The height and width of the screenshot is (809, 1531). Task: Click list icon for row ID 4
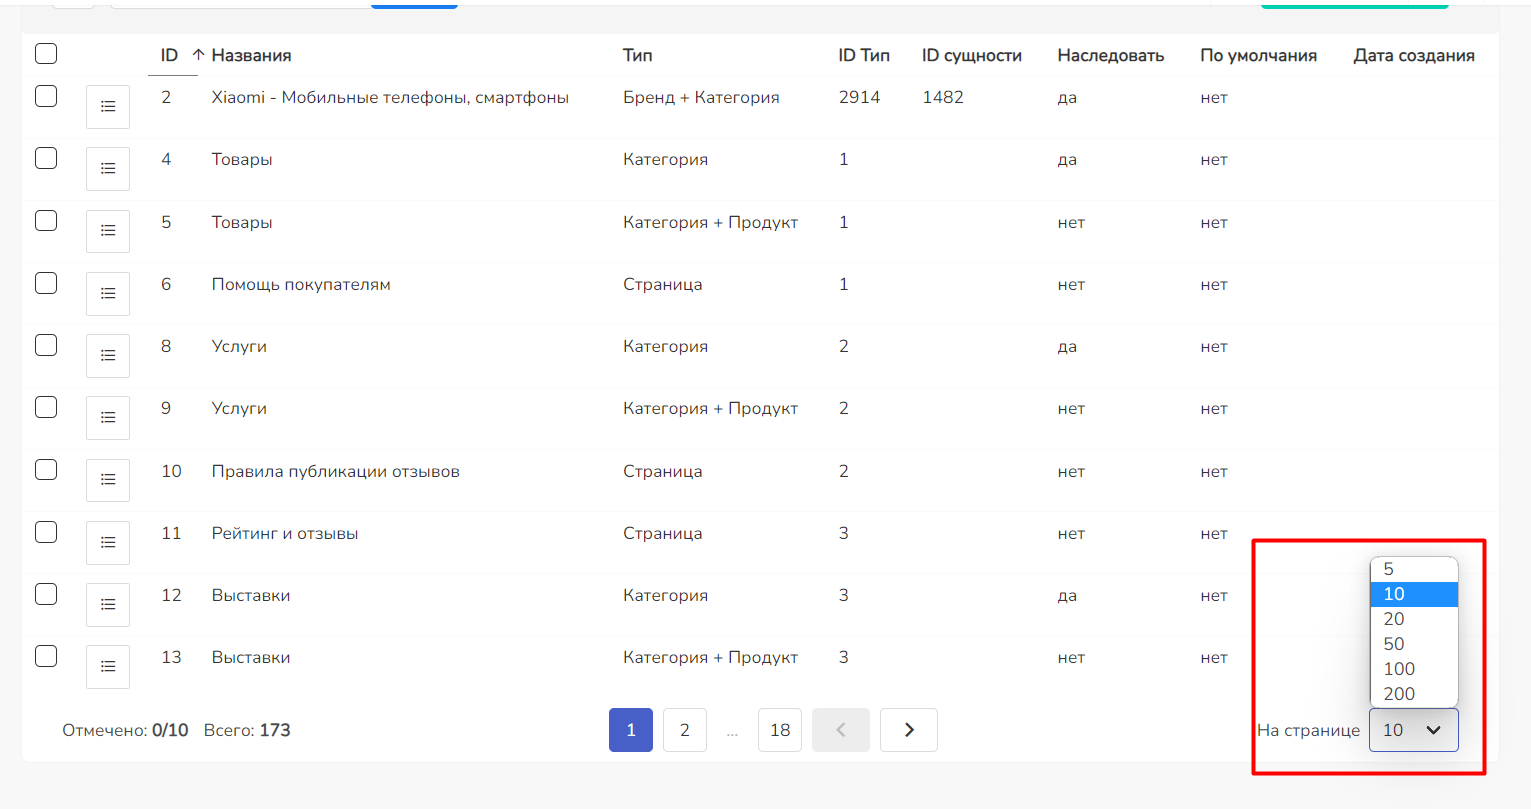coord(108,169)
